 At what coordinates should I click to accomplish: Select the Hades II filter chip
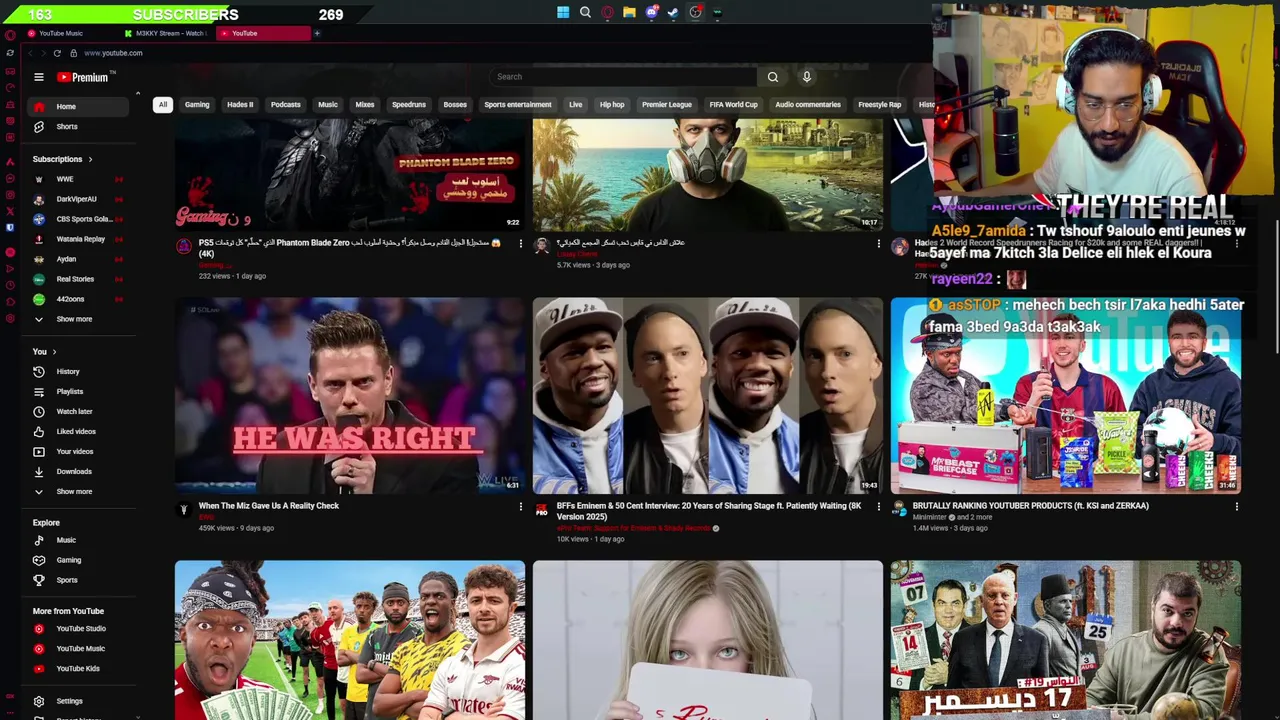[x=240, y=104]
